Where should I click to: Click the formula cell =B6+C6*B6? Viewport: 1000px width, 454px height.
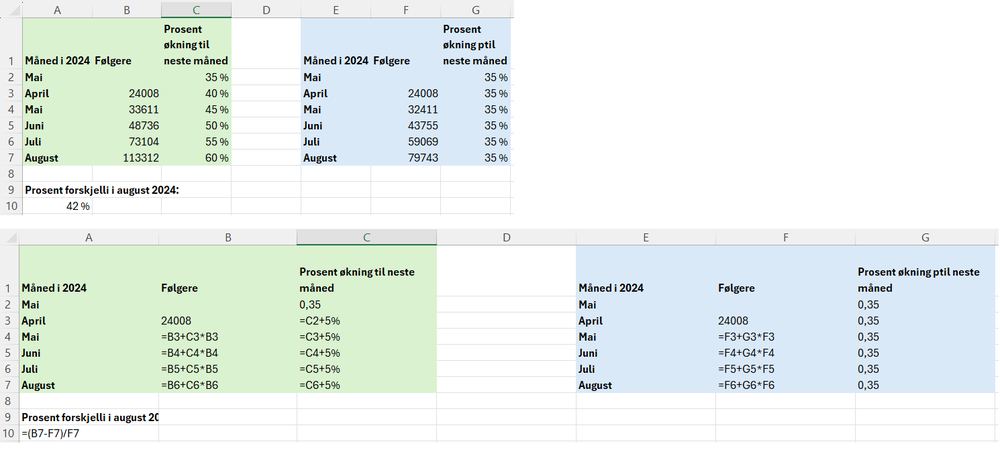point(227,384)
